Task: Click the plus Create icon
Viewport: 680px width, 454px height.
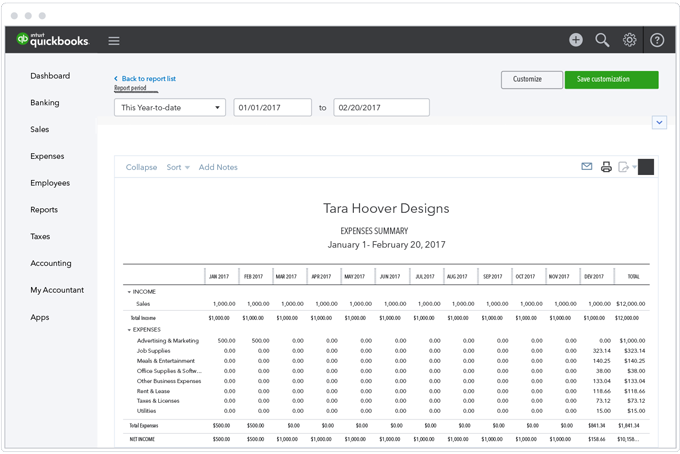Action: click(x=576, y=40)
